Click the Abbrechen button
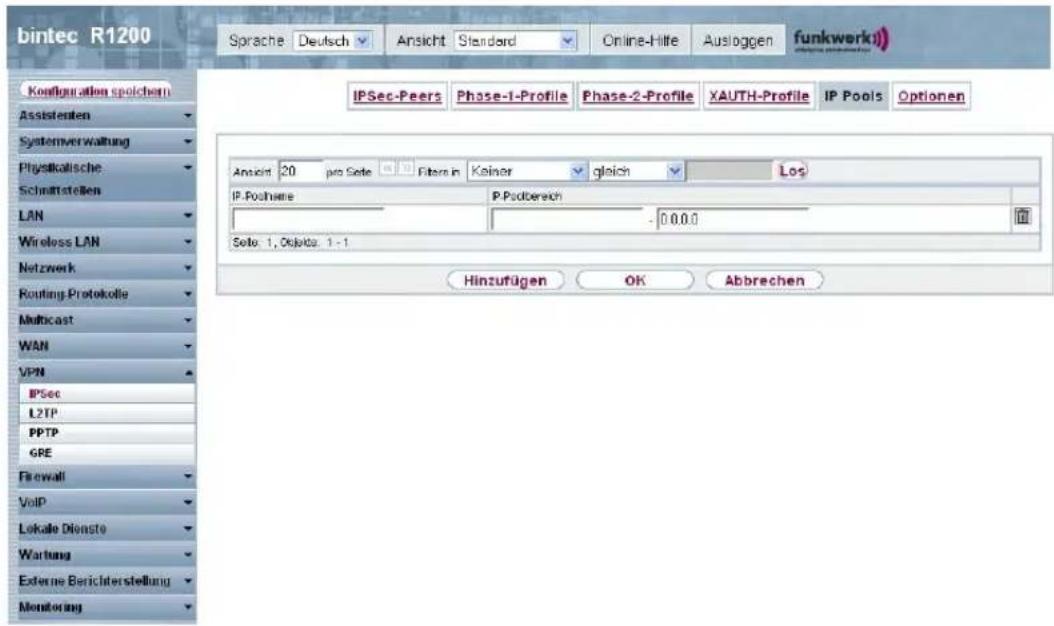Screen dimensions: 1054x626 point(764,280)
